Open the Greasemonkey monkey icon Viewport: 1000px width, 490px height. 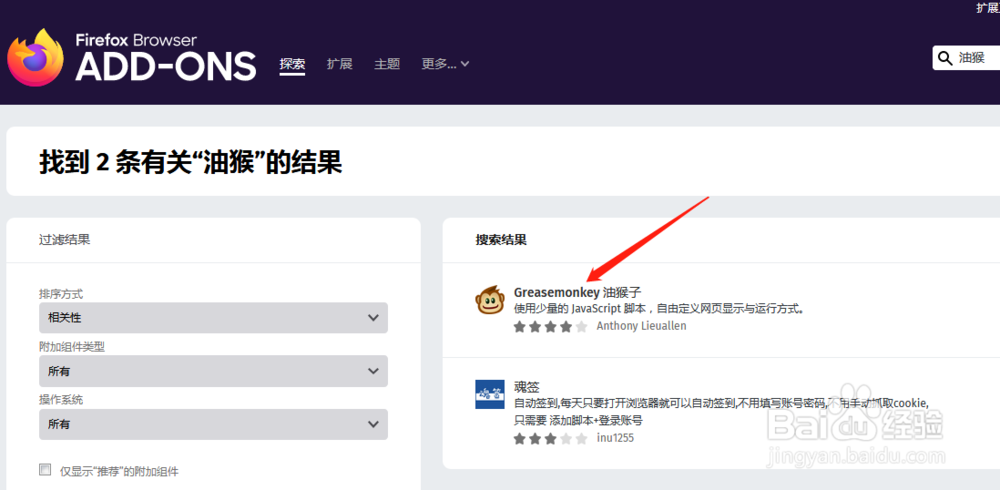[x=490, y=299]
